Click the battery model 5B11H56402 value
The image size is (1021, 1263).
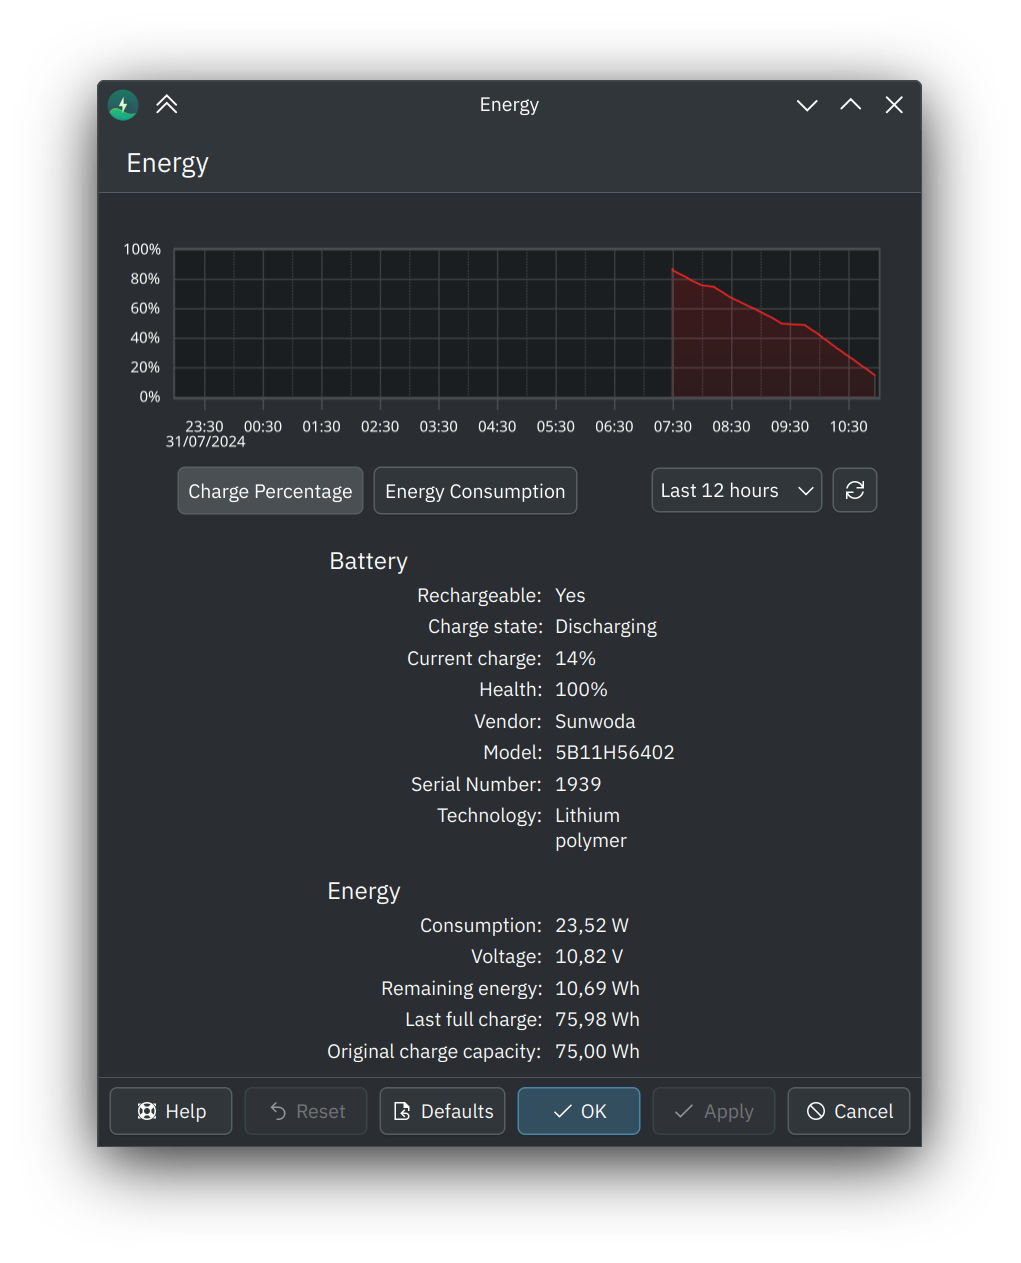(615, 752)
